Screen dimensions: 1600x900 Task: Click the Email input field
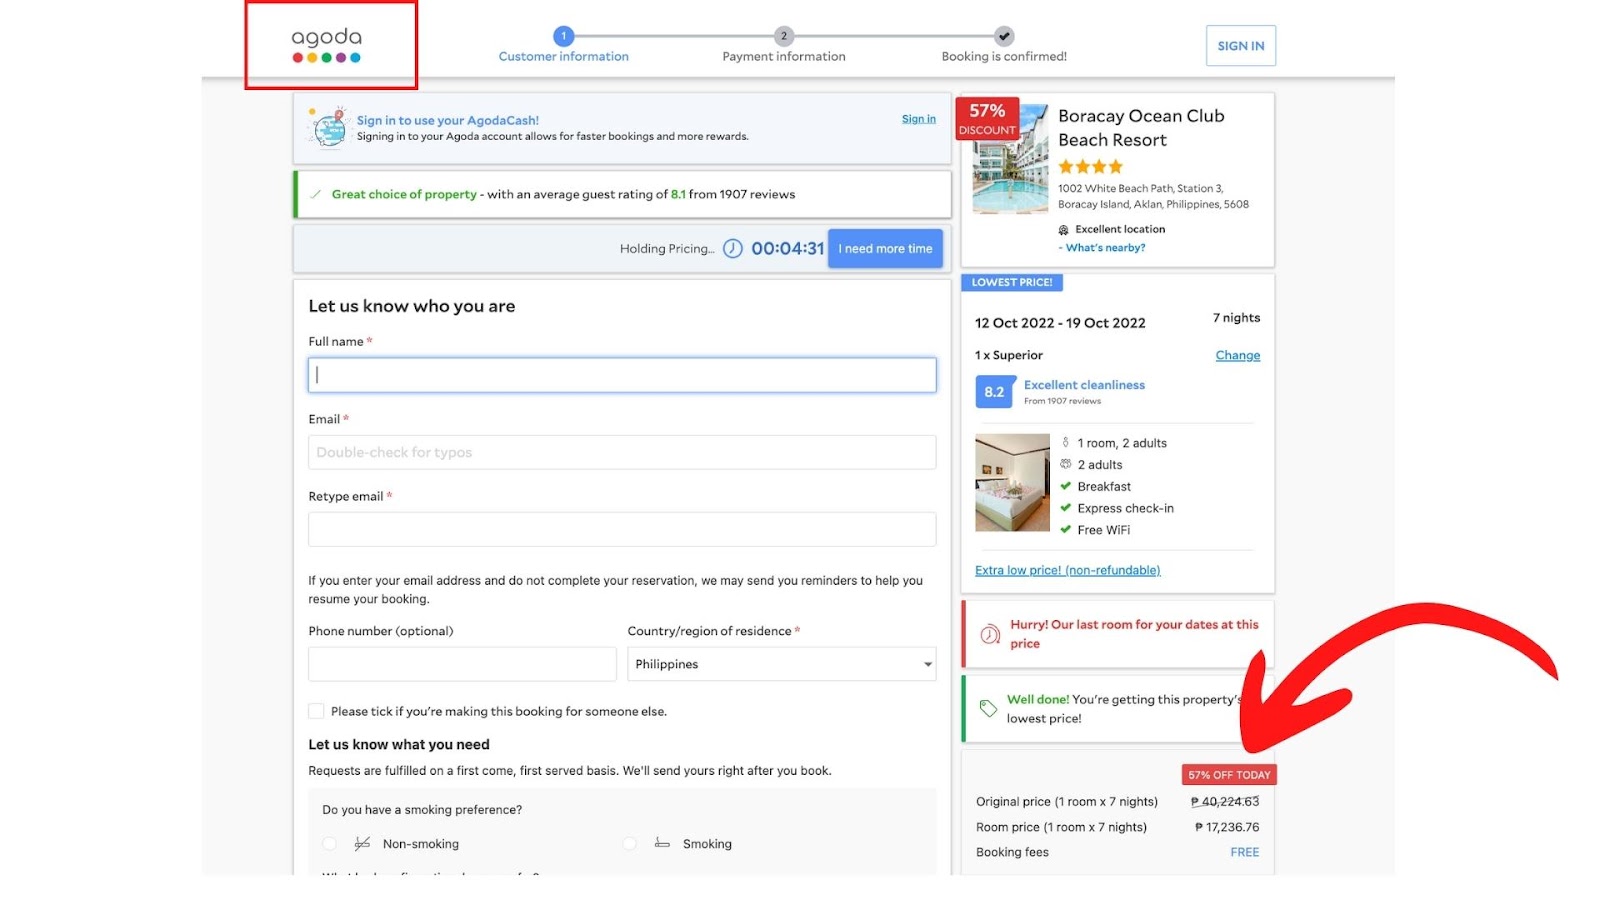point(622,452)
